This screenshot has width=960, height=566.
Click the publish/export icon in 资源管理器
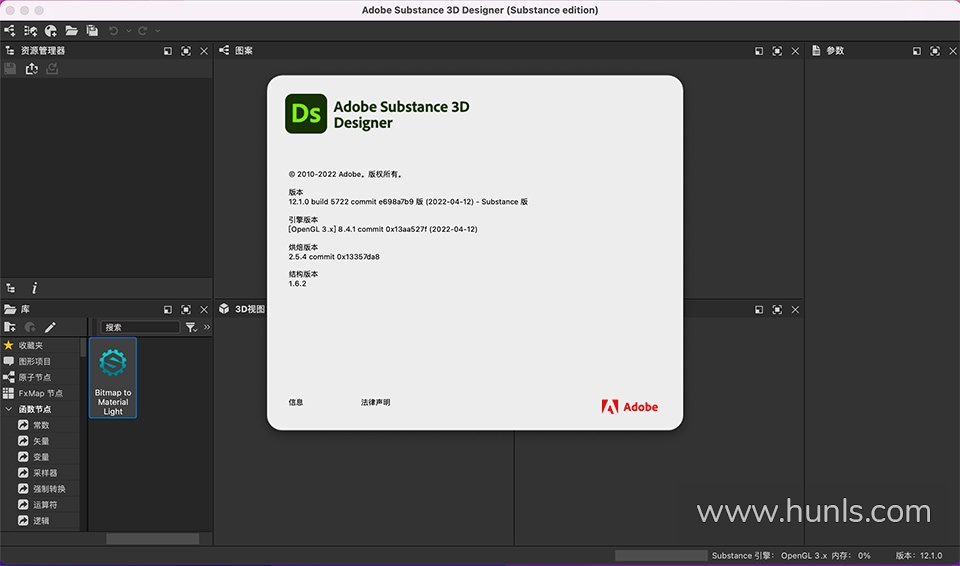pos(31,69)
